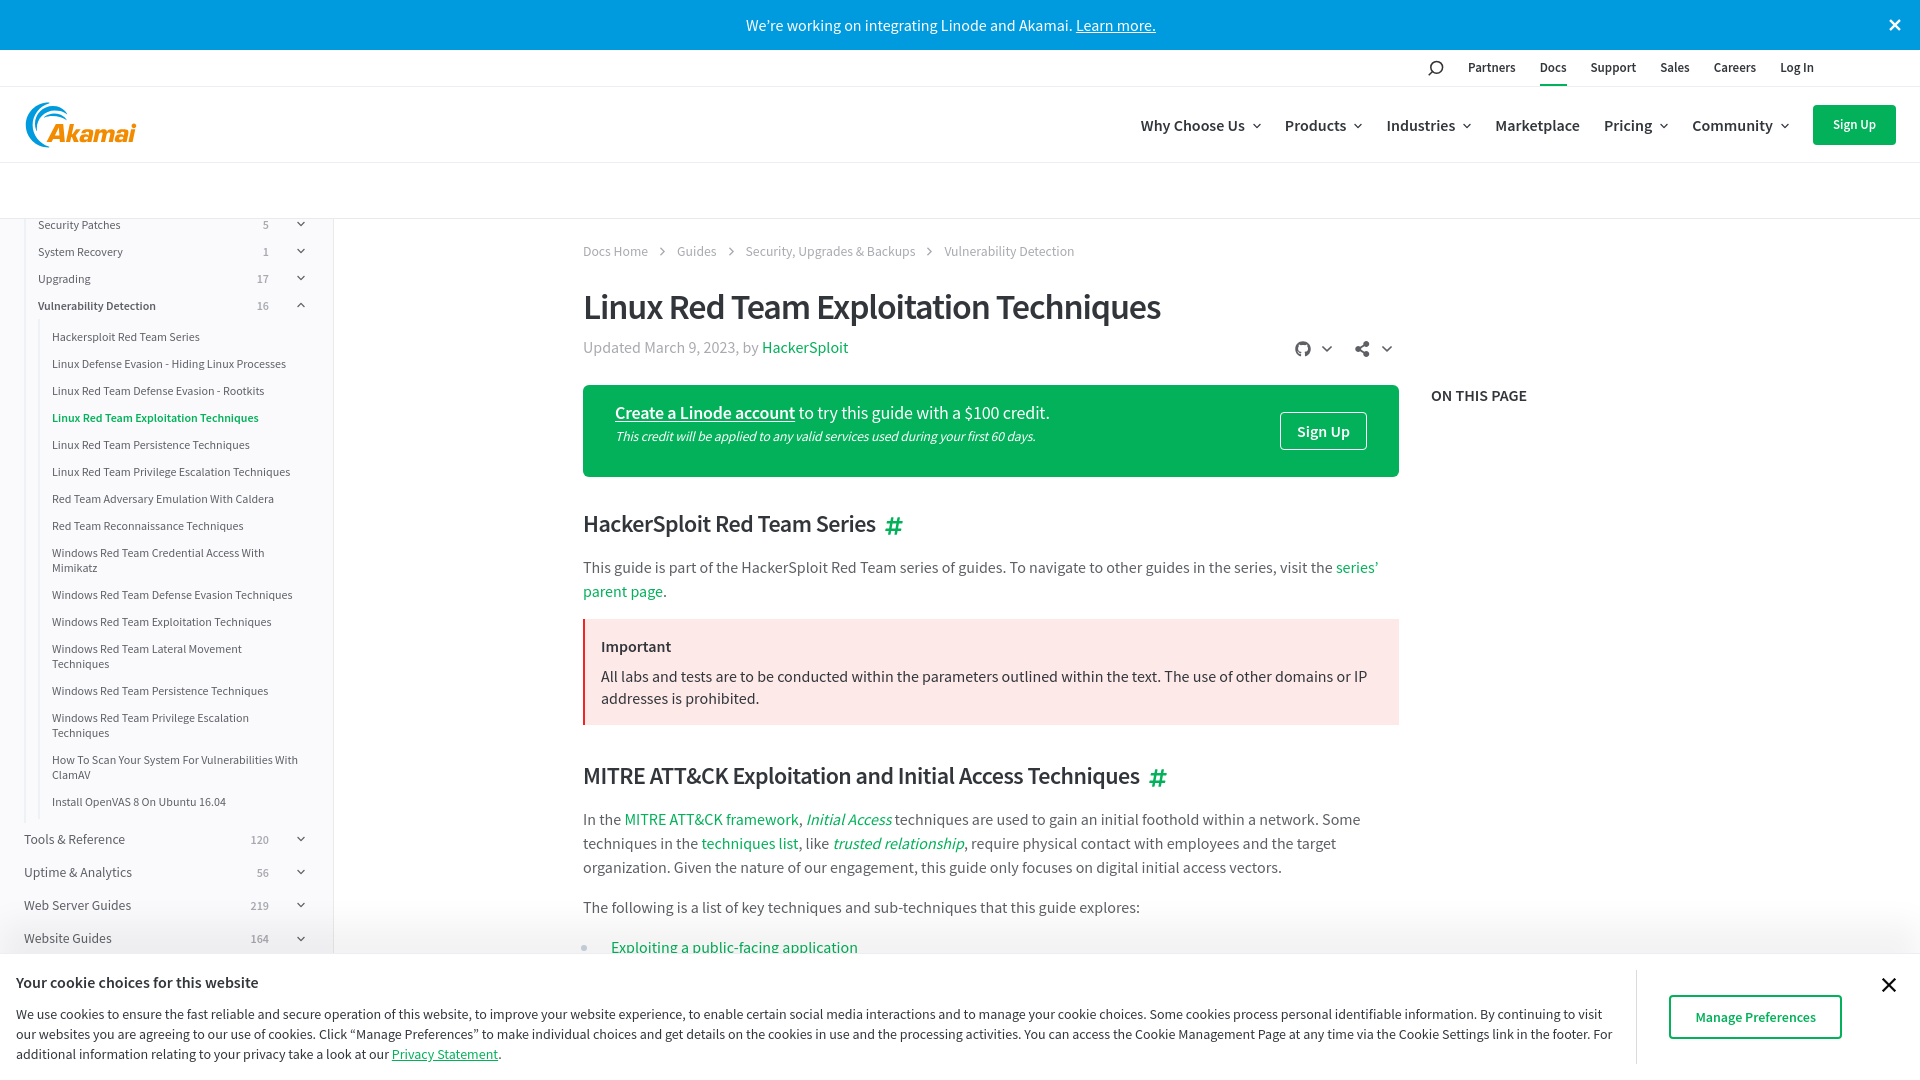The width and height of the screenshot is (1920, 1080).
Task: Expand the System Recovery section chevron
Action: 301,252
